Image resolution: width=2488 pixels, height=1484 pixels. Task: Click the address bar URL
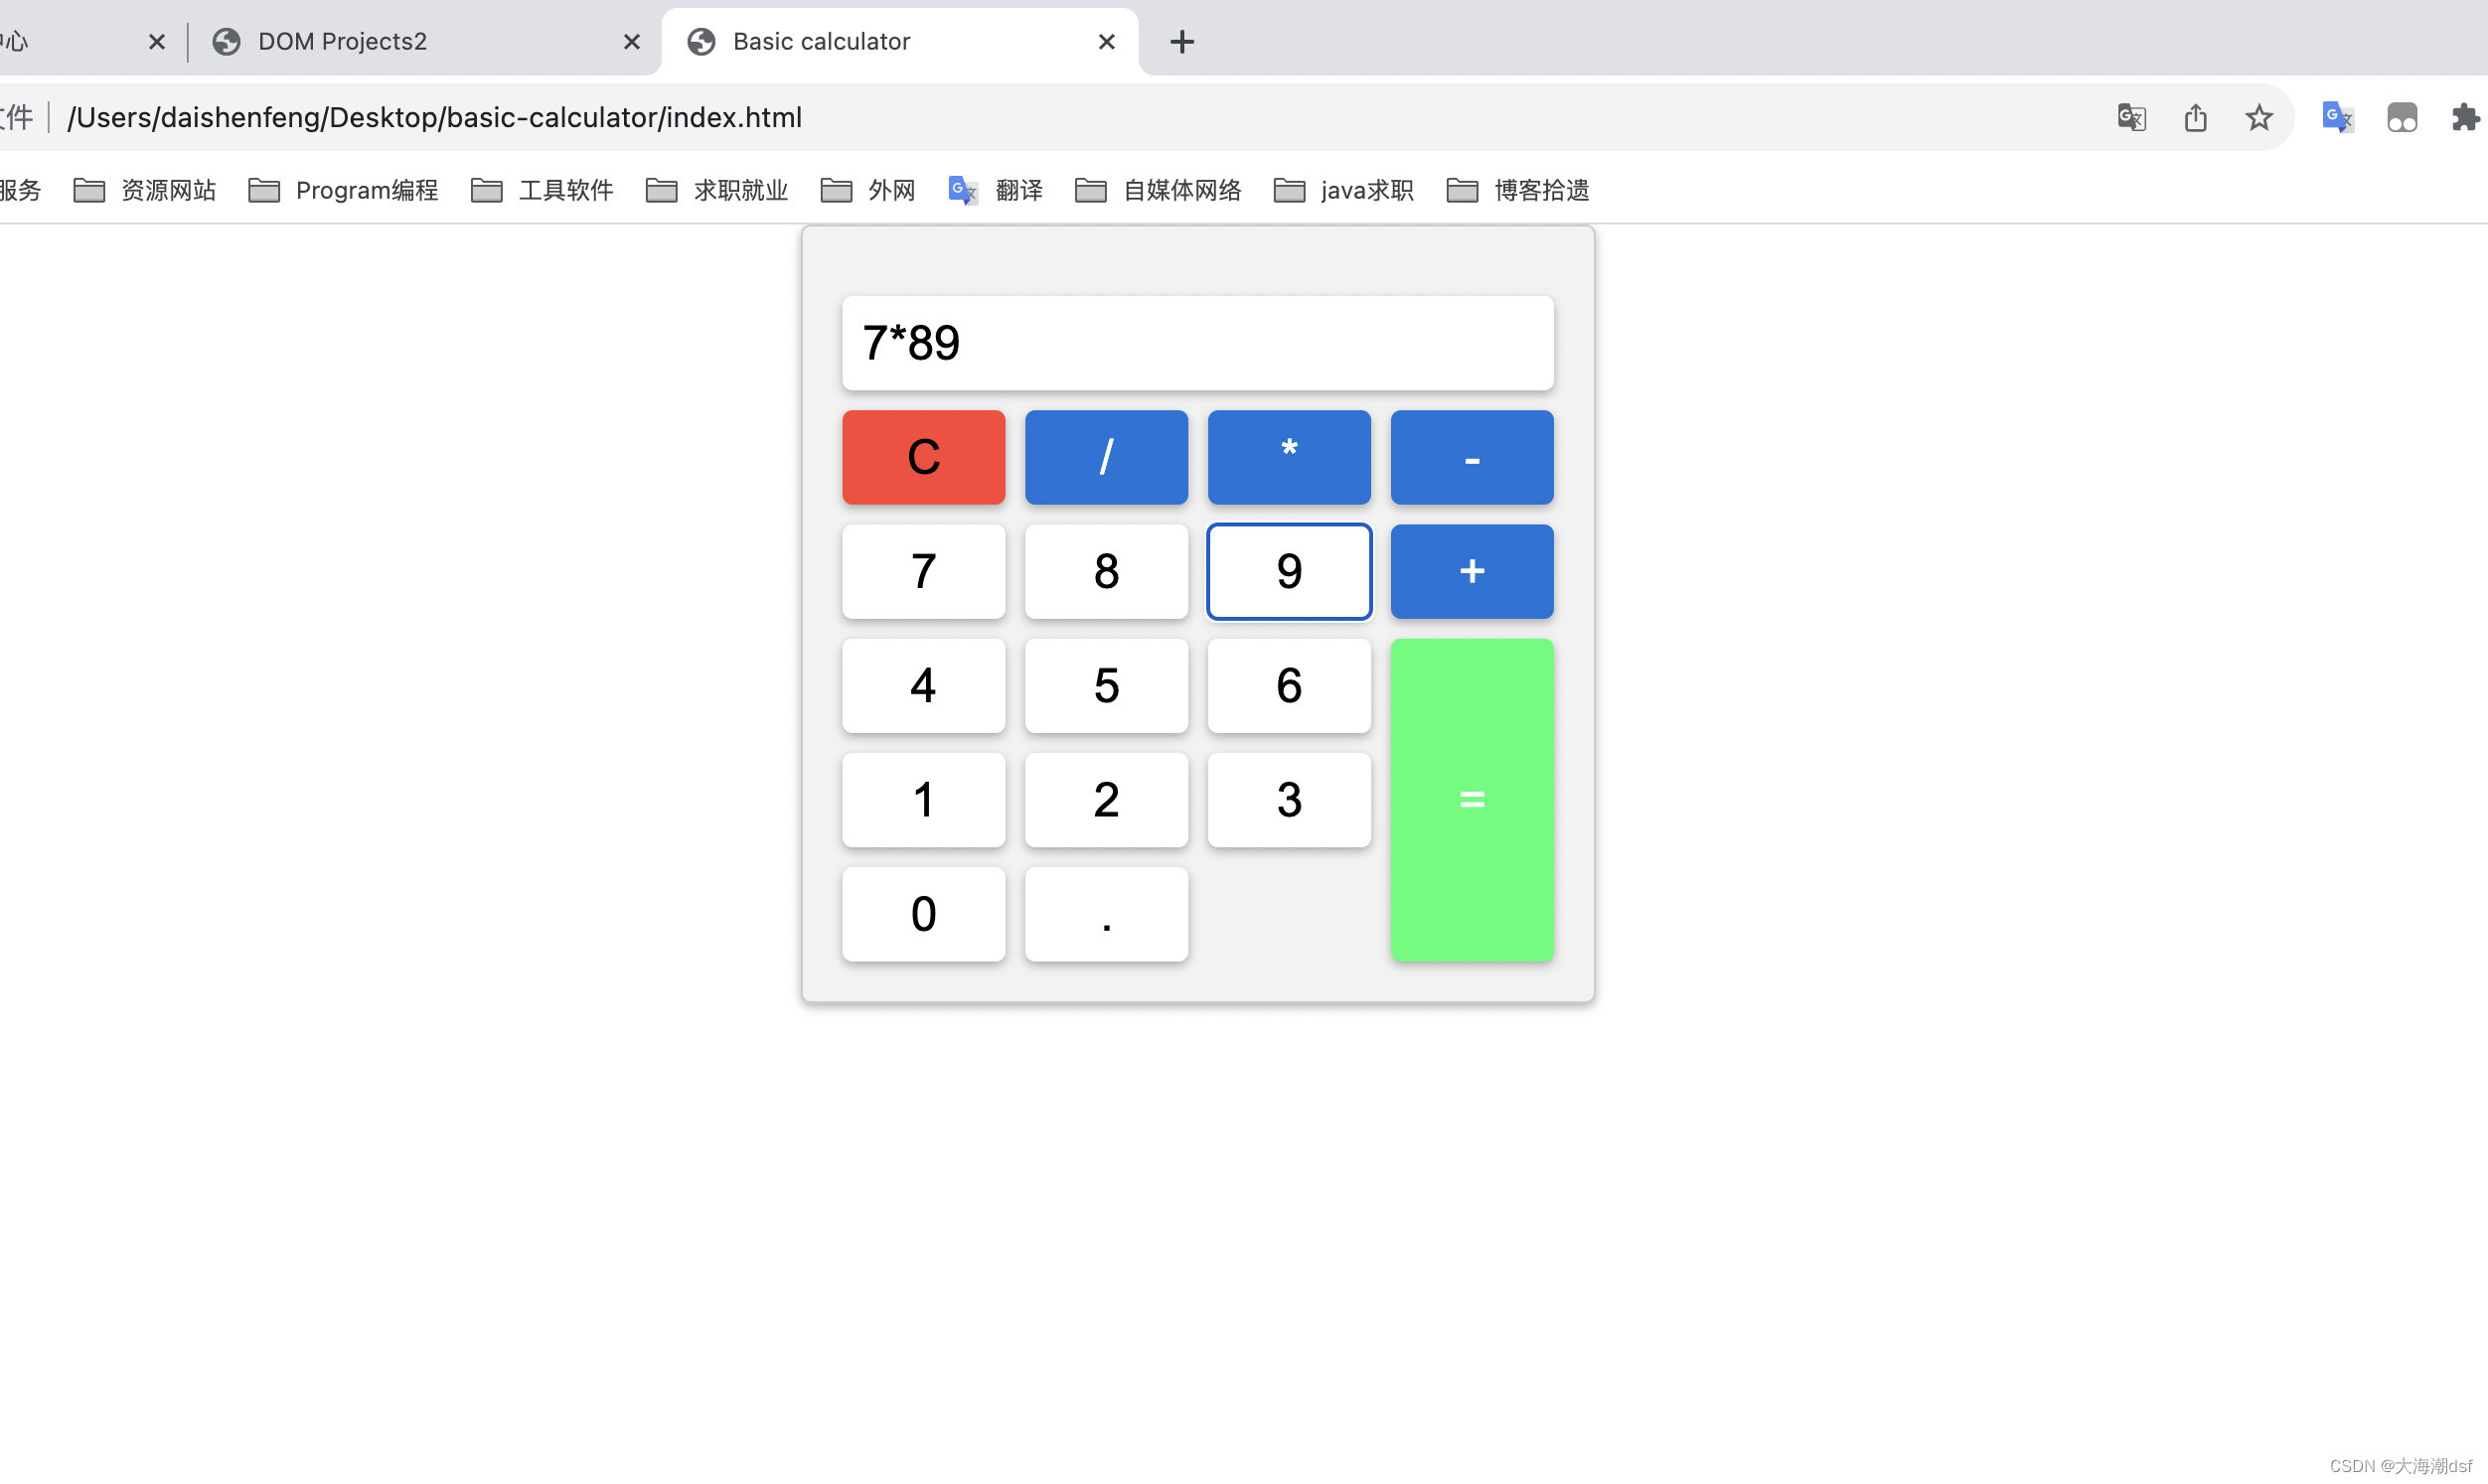click(434, 118)
